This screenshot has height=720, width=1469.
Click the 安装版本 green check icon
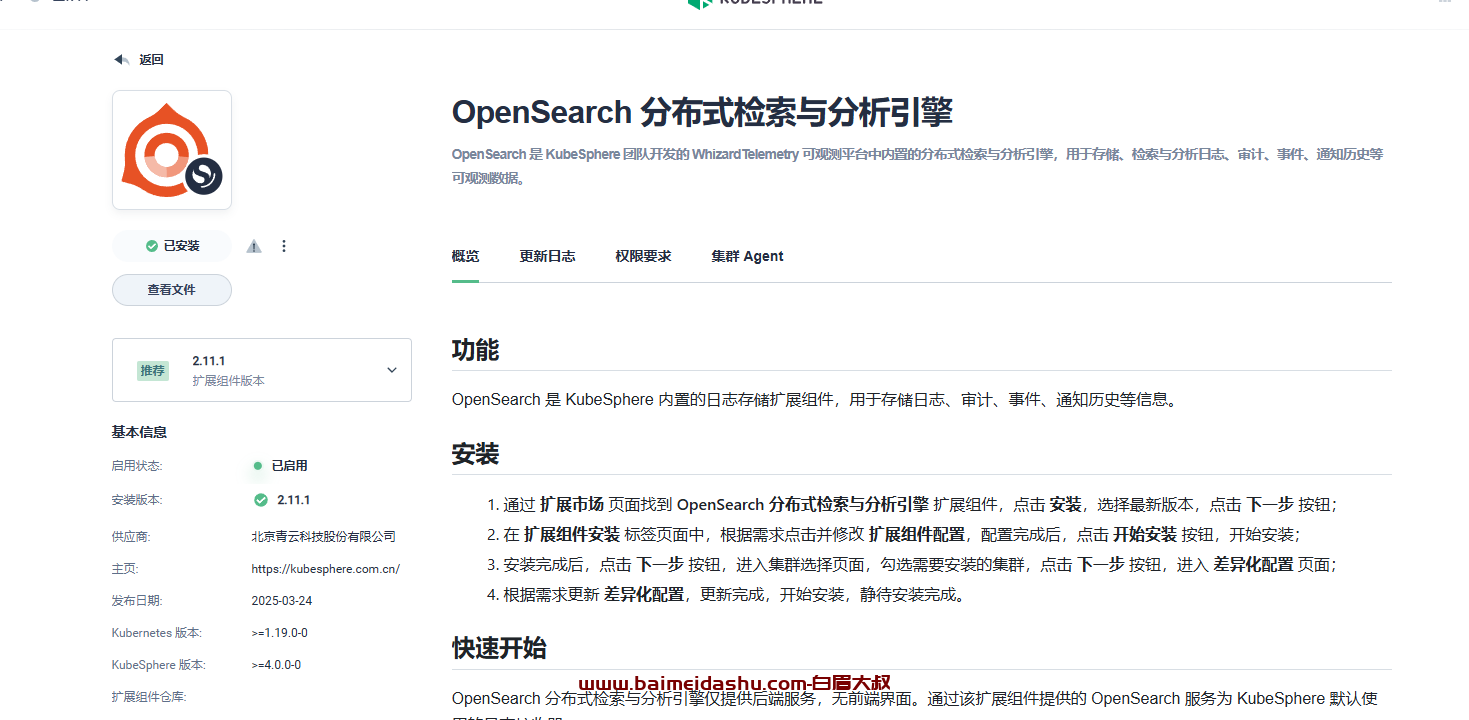pyautogui.click(x=261, y=500)
